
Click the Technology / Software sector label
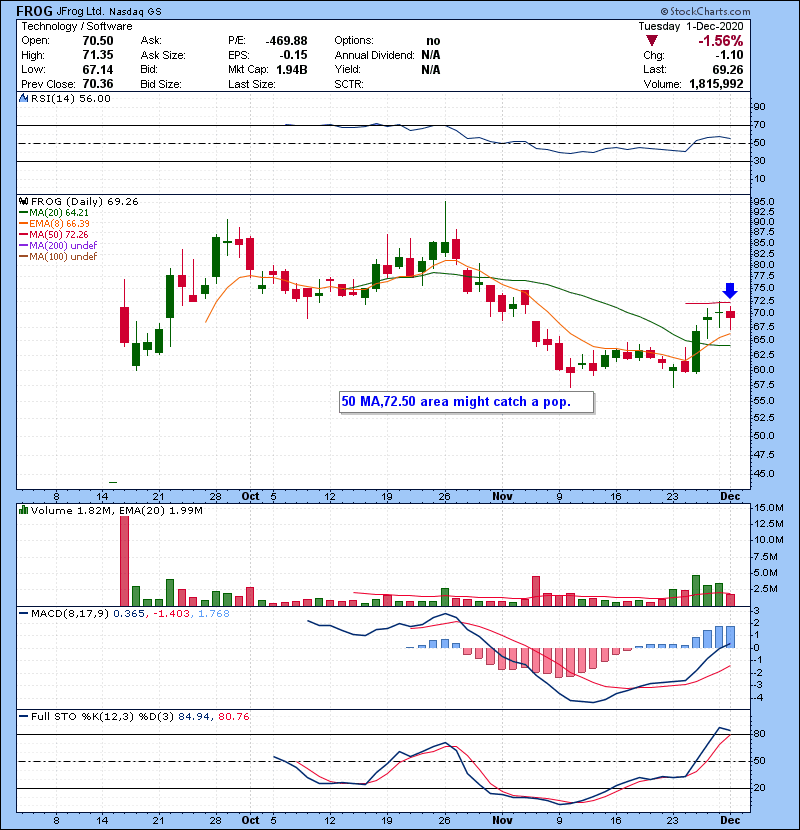click(77, 26)
